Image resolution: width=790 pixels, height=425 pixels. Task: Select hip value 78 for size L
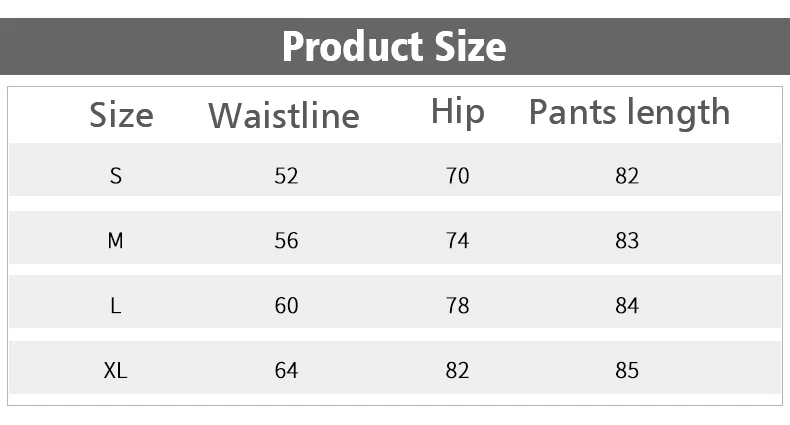tap(457, 306)
